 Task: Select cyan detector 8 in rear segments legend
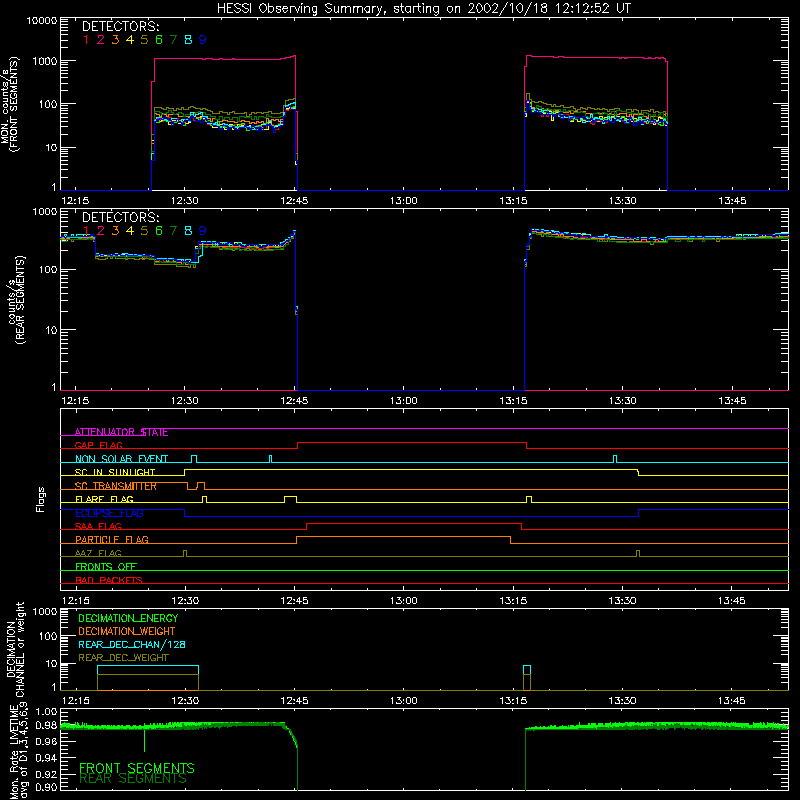coord(188,231)
